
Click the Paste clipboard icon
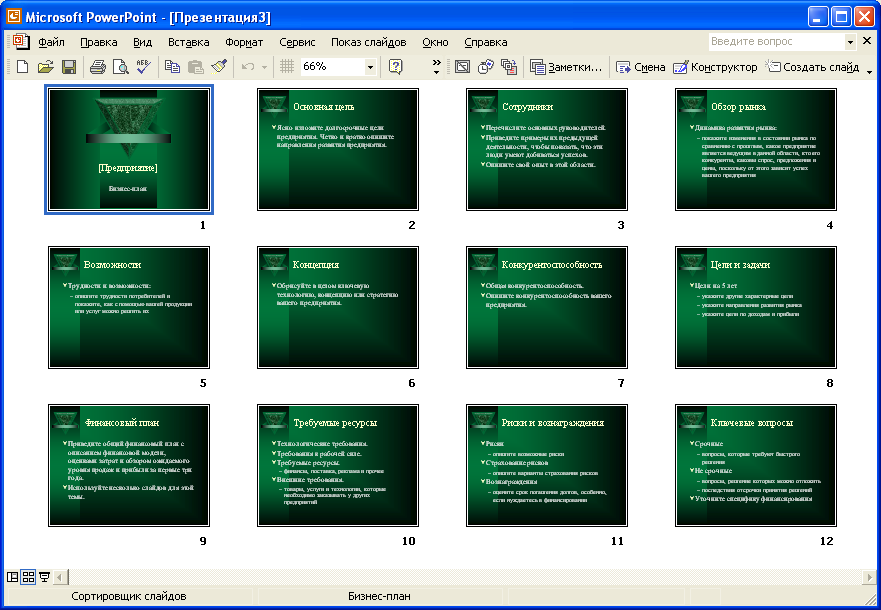click(x=195, y=67)
